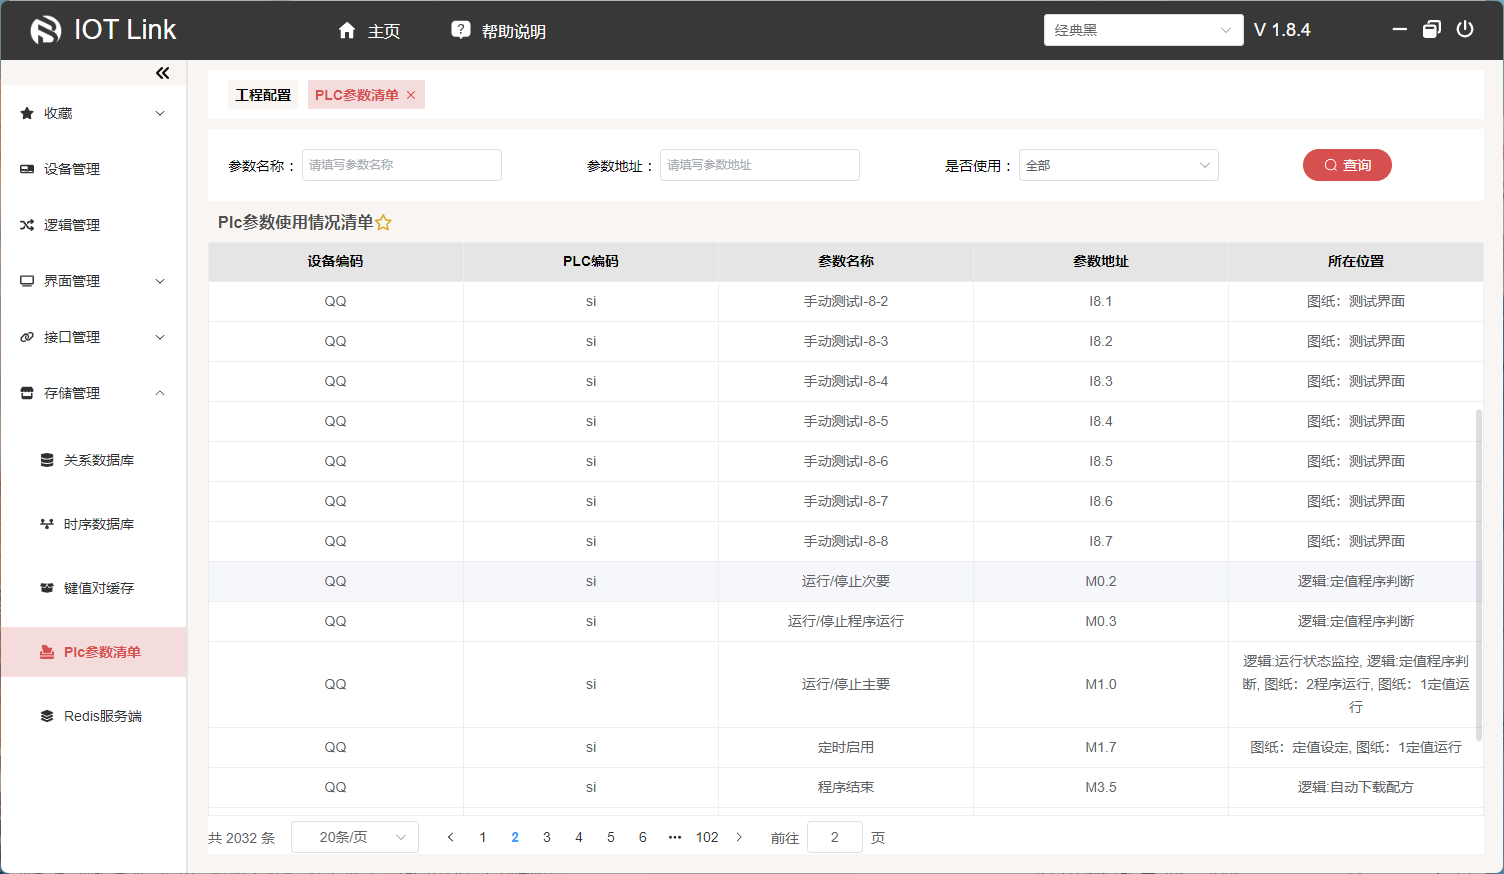This screenshot has height=874, width=1504.
Task: Click current page number 2
Action: [515, 837]
